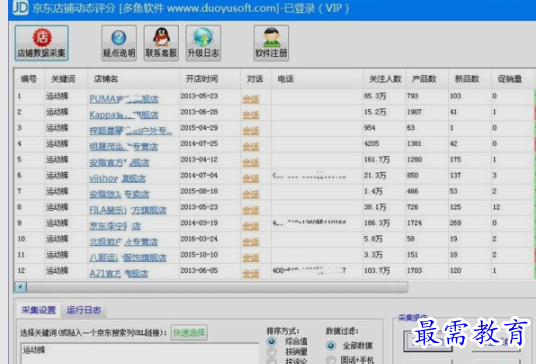Click the 店铺数据采集 toolbar icon
This screenshot has width=536, height=364.
[x=42, y=43]
